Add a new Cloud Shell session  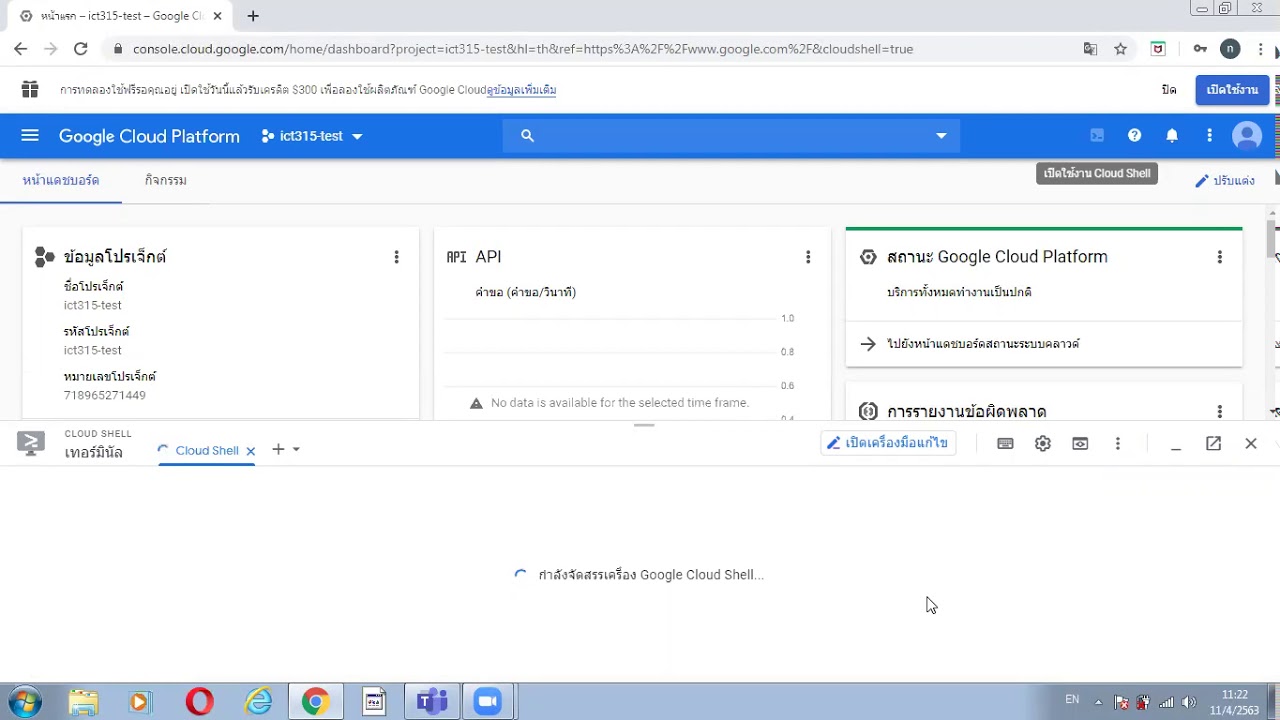pos(278,449)
